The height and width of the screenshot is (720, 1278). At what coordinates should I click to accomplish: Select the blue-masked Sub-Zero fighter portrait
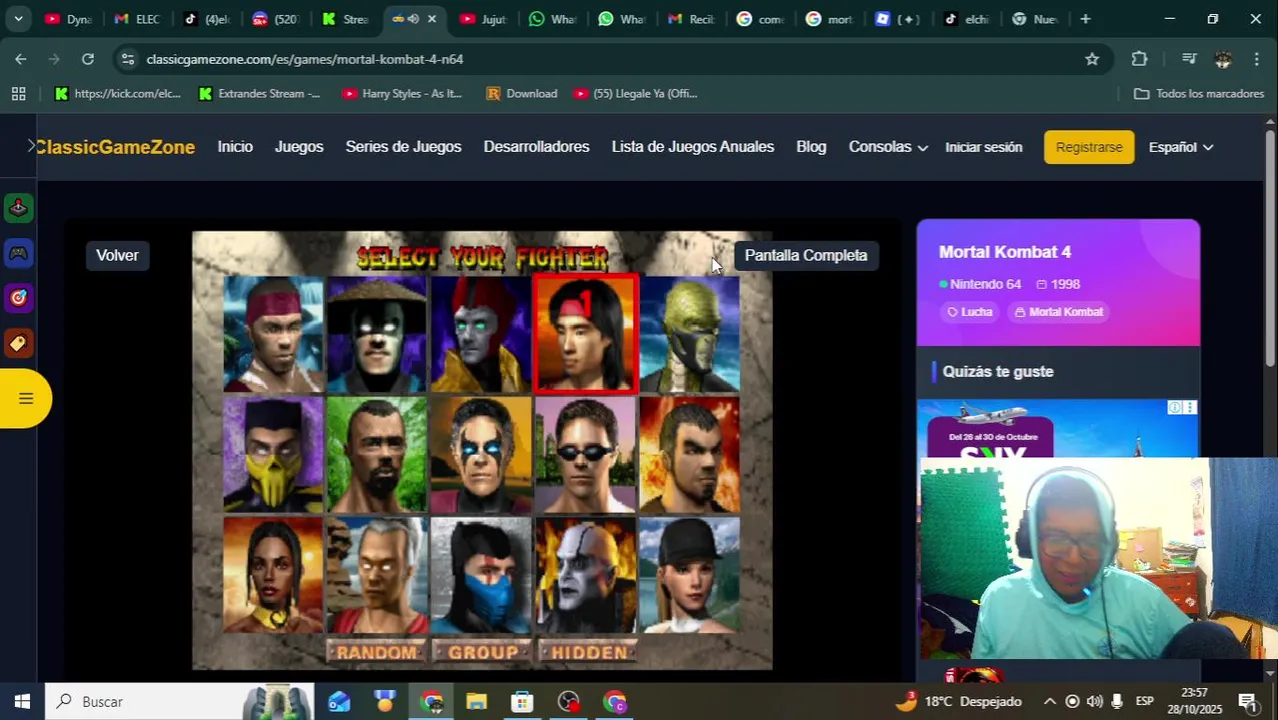click(481, 574)
